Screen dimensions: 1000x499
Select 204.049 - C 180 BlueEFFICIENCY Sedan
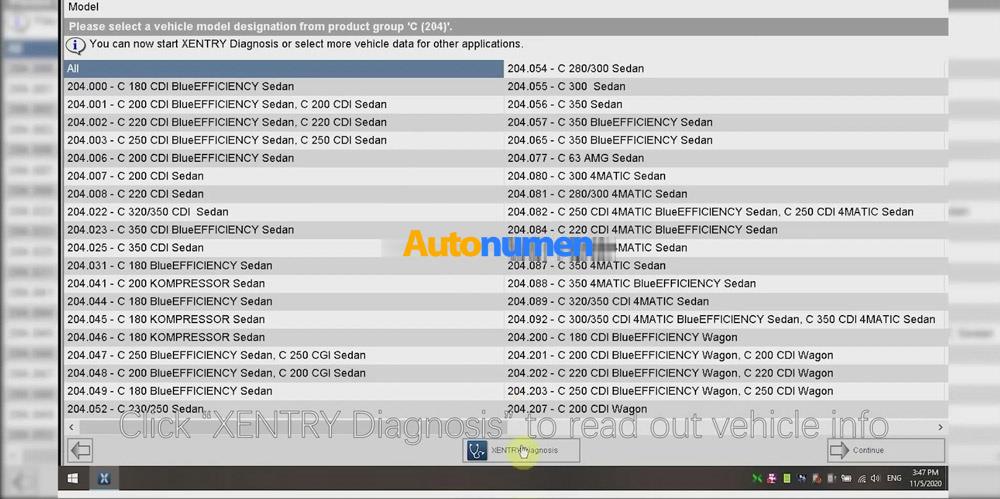pyautogui.click(x=284, y=391)
